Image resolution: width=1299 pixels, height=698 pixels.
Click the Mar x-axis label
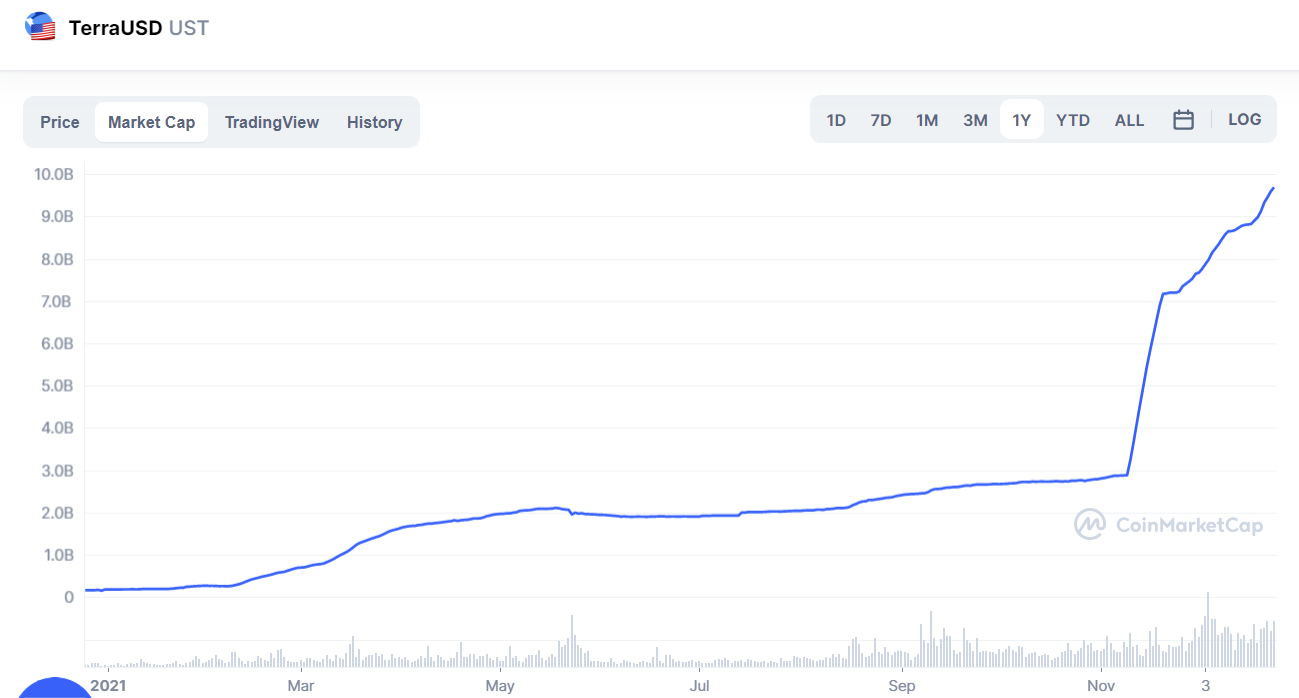coord(301,685)
